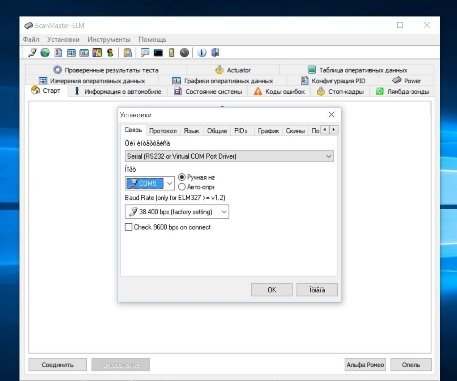Click right arrow to scroll dialog tabs
The height and width of the screenshot is (381, 457).
(334, 129)
